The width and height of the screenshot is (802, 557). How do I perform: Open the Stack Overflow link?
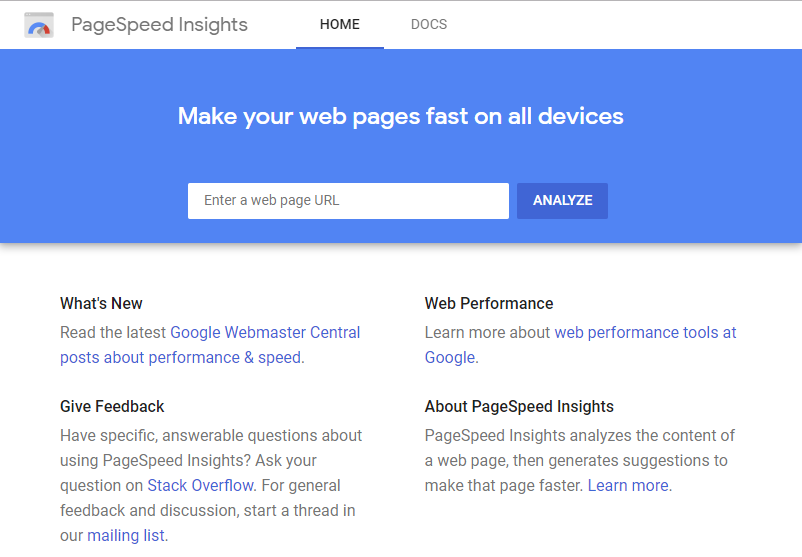coord(200,485)
